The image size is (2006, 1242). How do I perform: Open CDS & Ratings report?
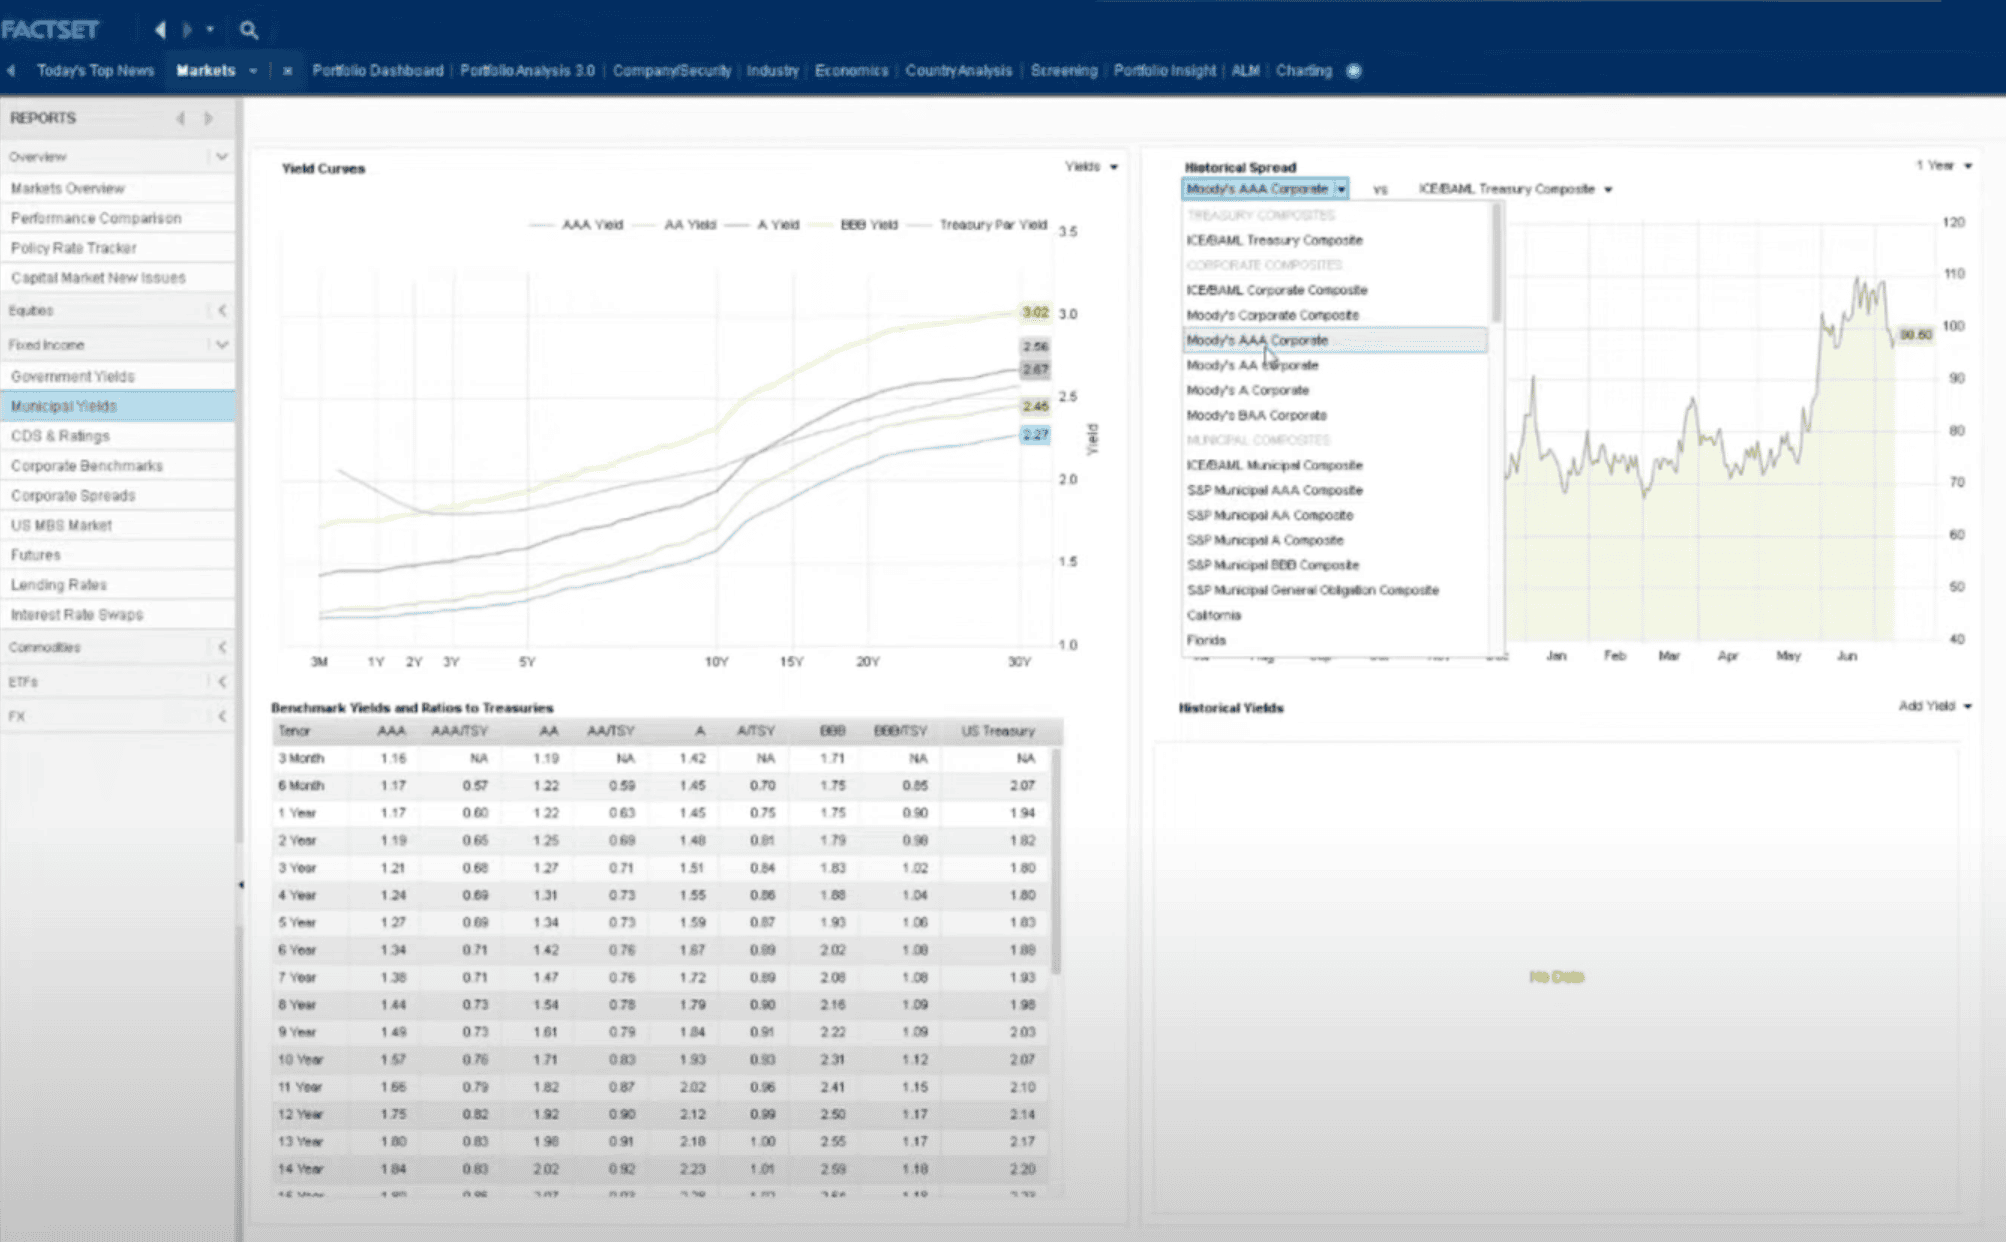point(118,436)
